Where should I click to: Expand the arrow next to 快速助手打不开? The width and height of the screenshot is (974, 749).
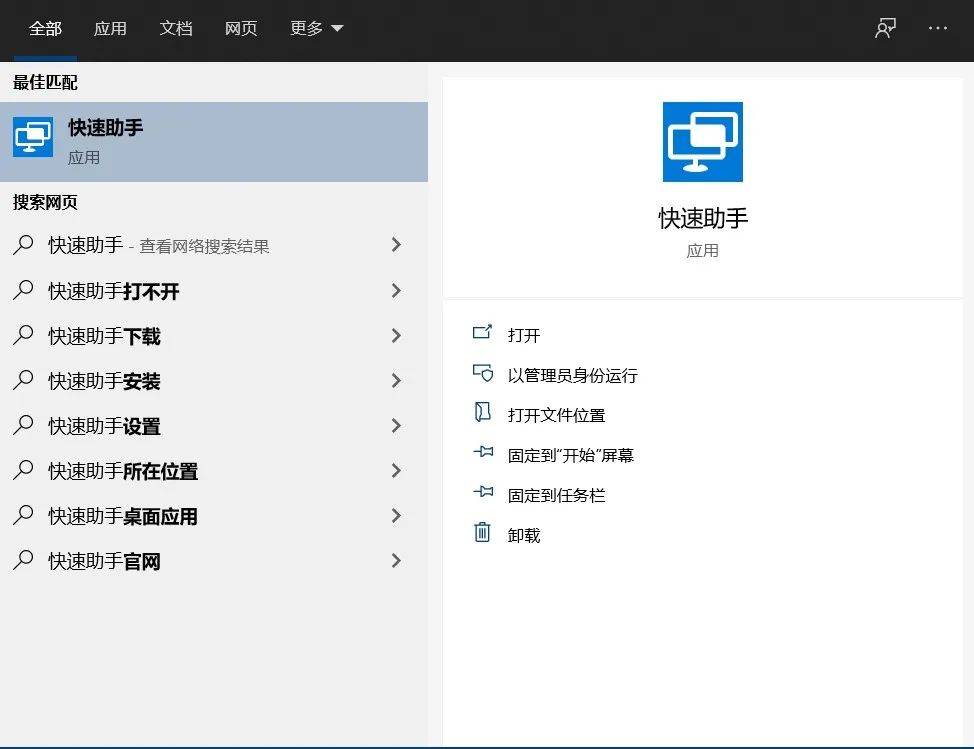[x=396, y=291]
